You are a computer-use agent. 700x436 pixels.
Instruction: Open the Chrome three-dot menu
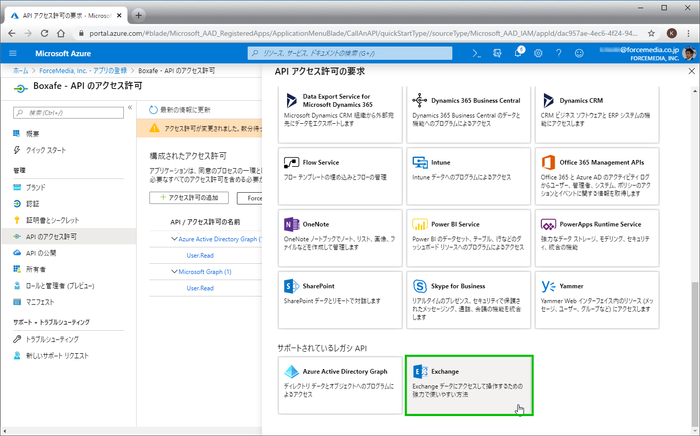click(689, 33)
